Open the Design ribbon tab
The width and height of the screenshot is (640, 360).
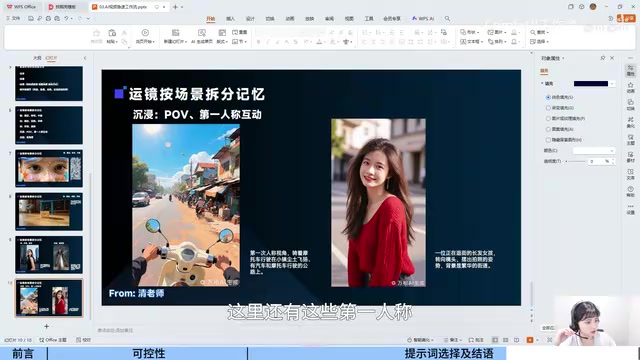pos(250,19)
